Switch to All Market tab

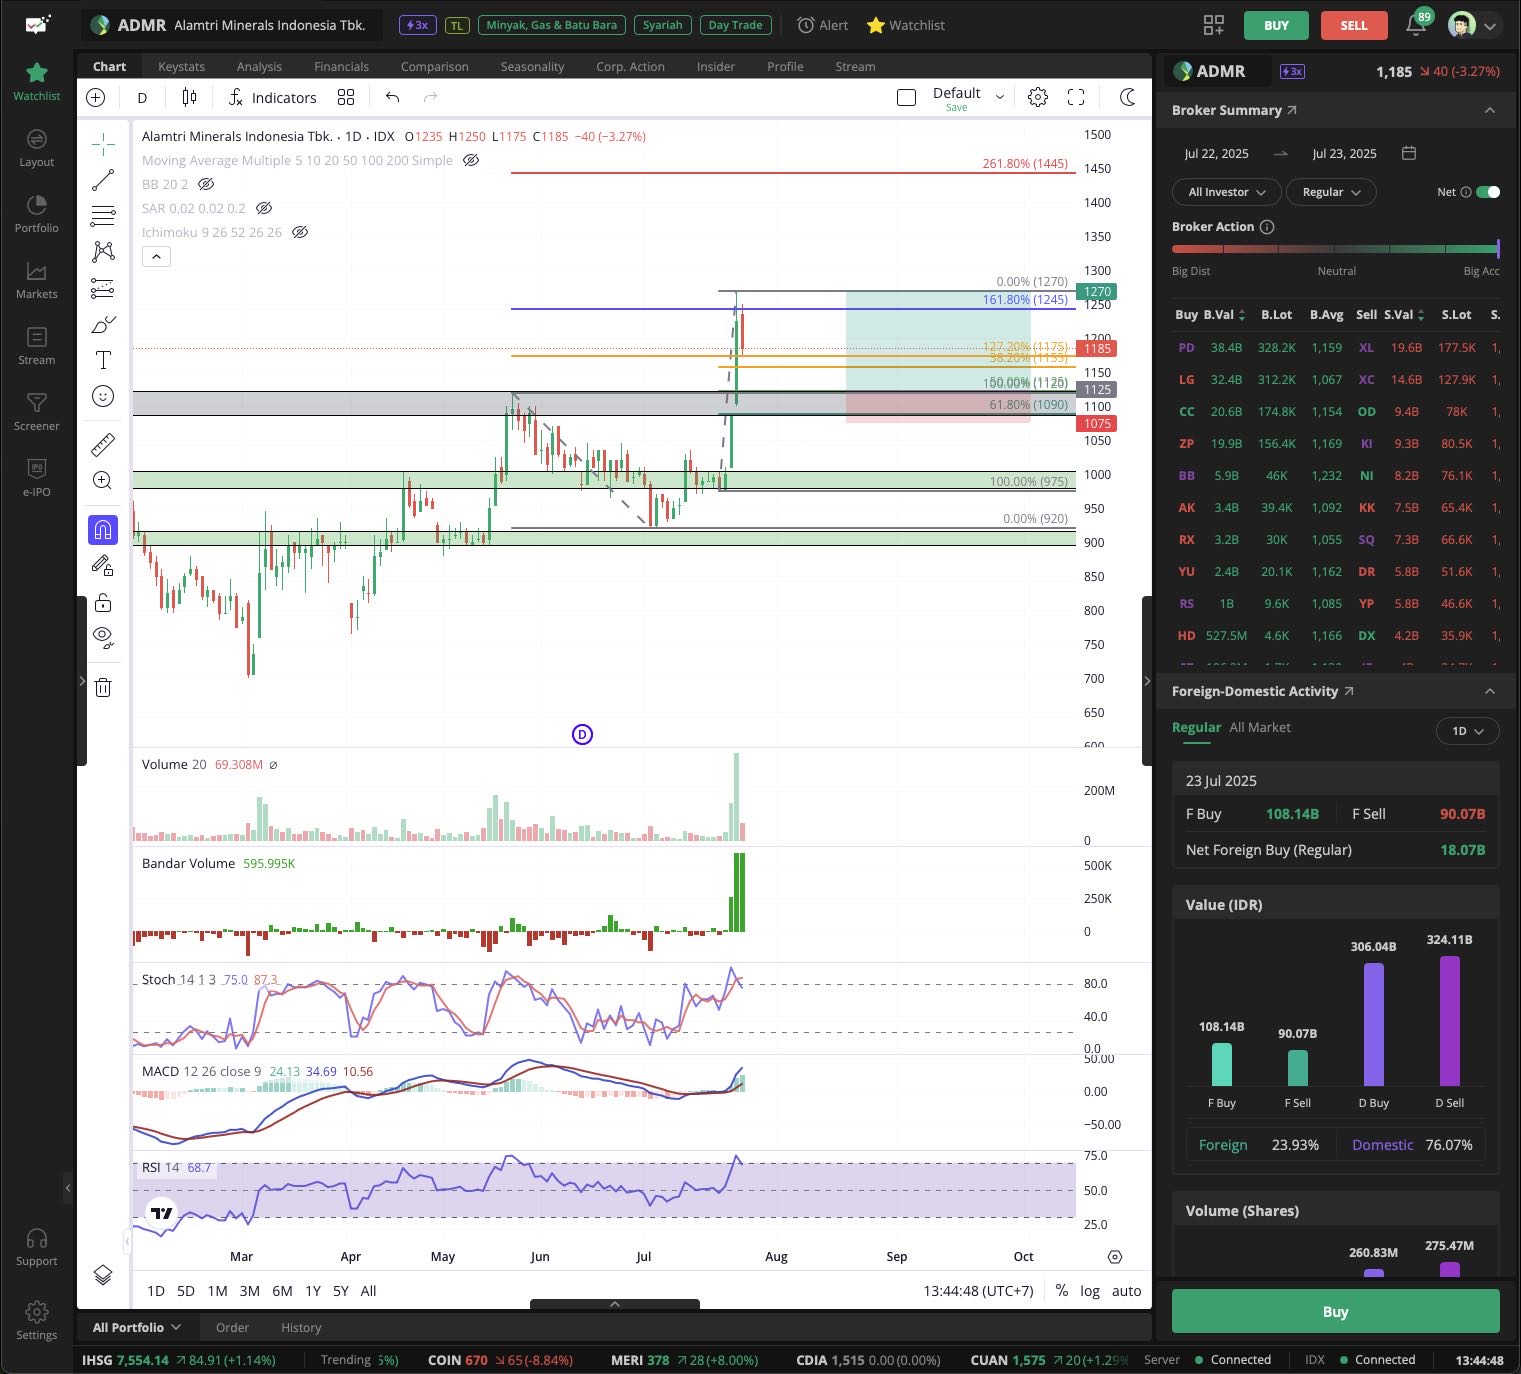coord(1260,727)
